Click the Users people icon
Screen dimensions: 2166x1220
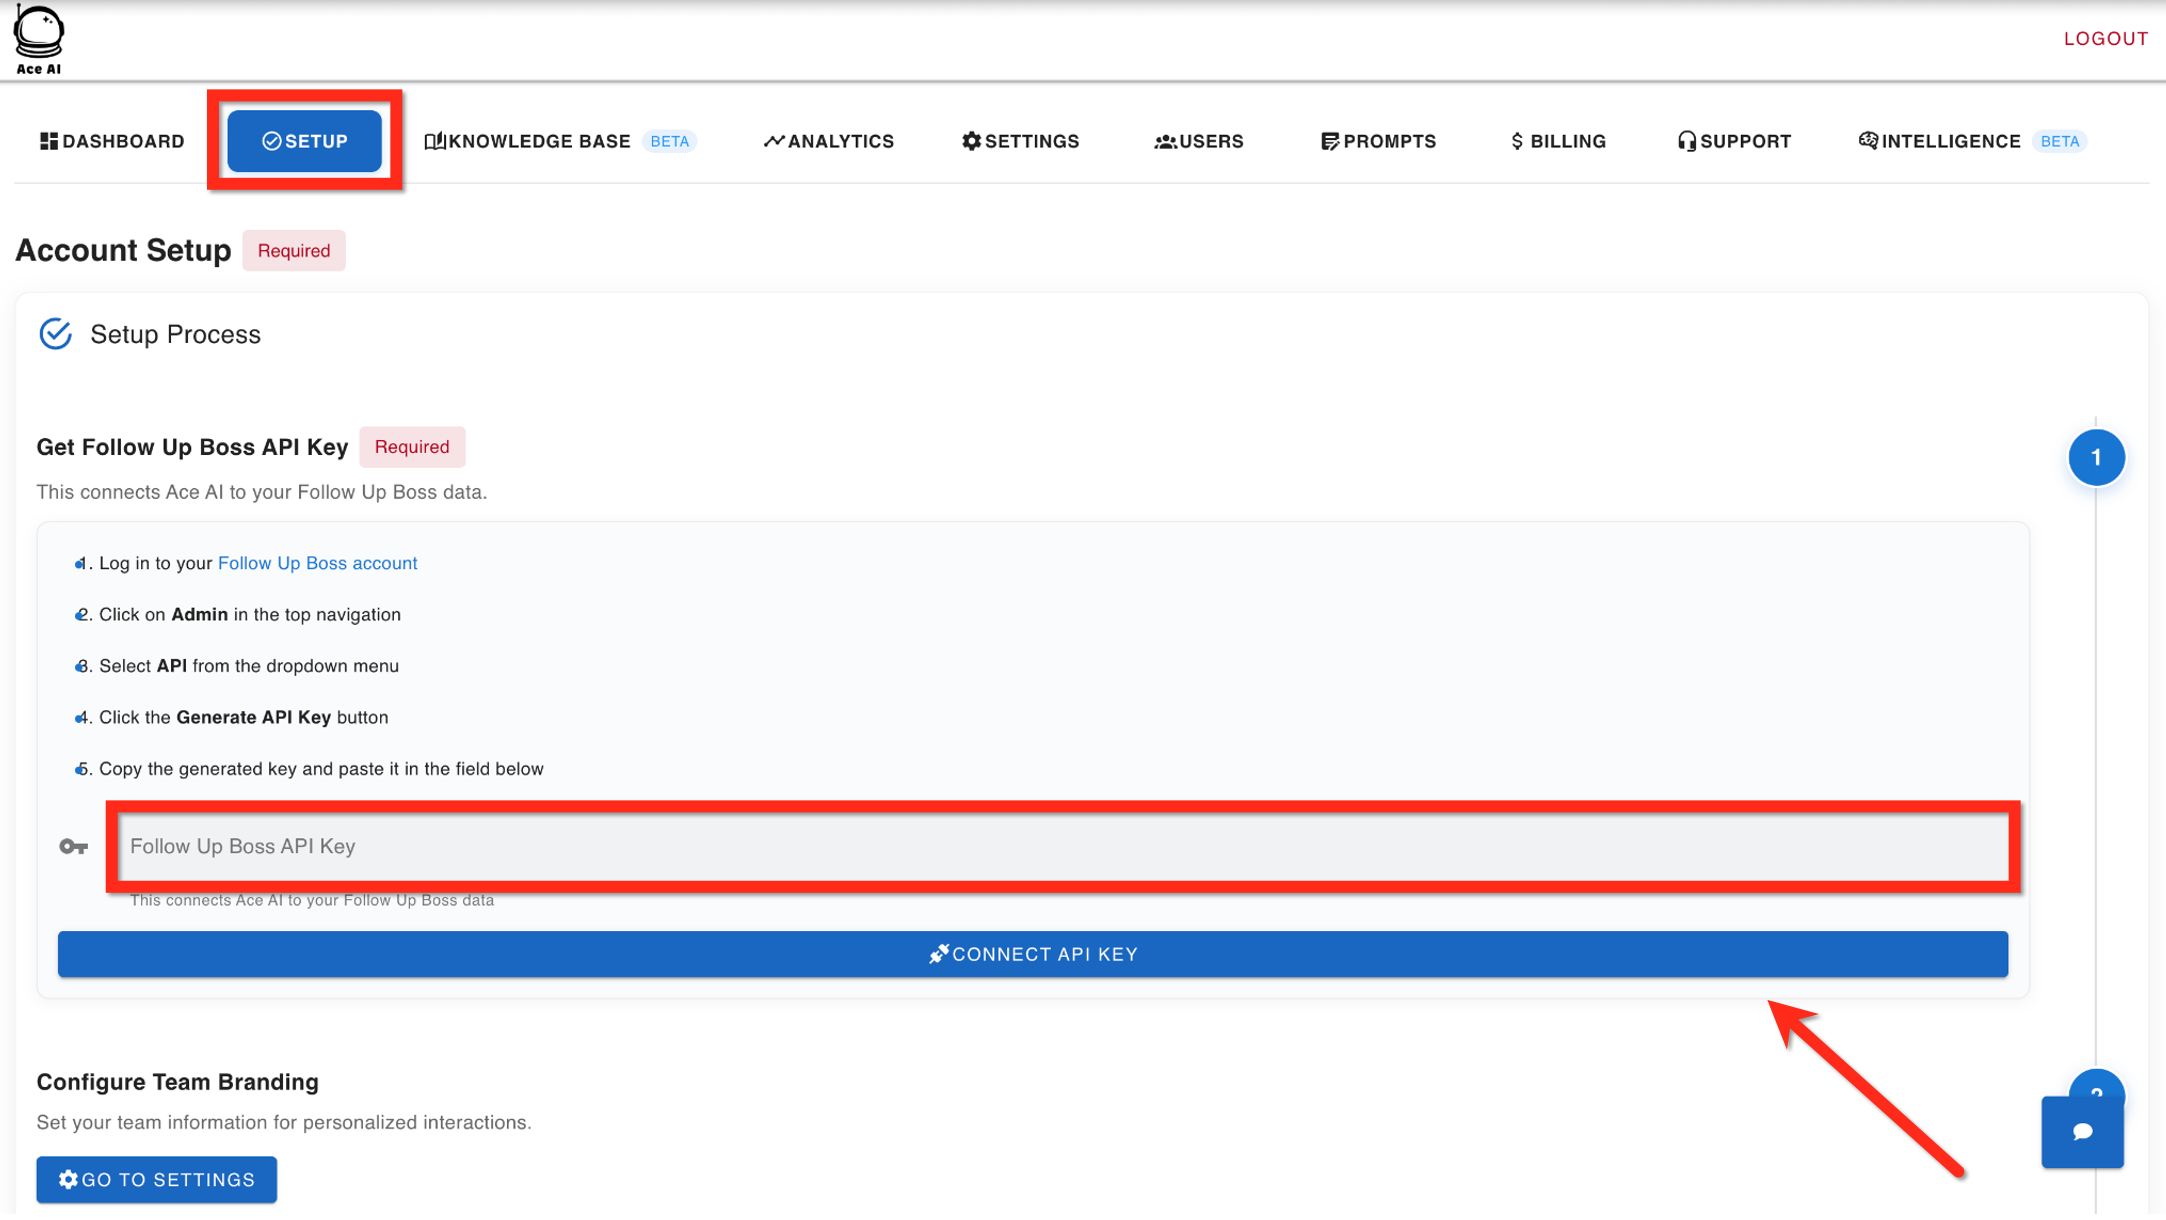click(x=1165, y=141)
